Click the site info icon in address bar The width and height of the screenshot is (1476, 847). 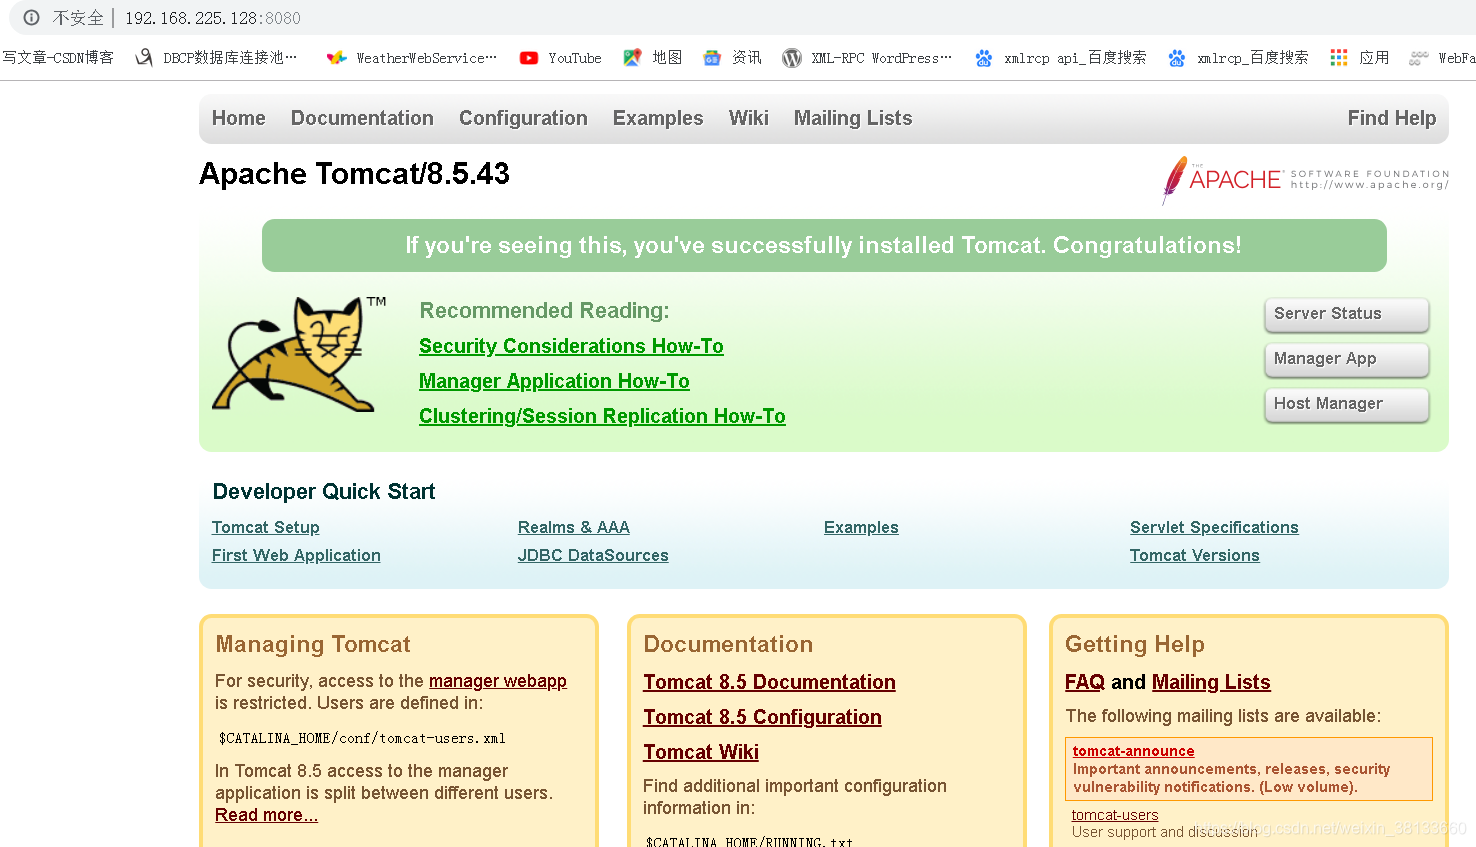pos(31,17)
